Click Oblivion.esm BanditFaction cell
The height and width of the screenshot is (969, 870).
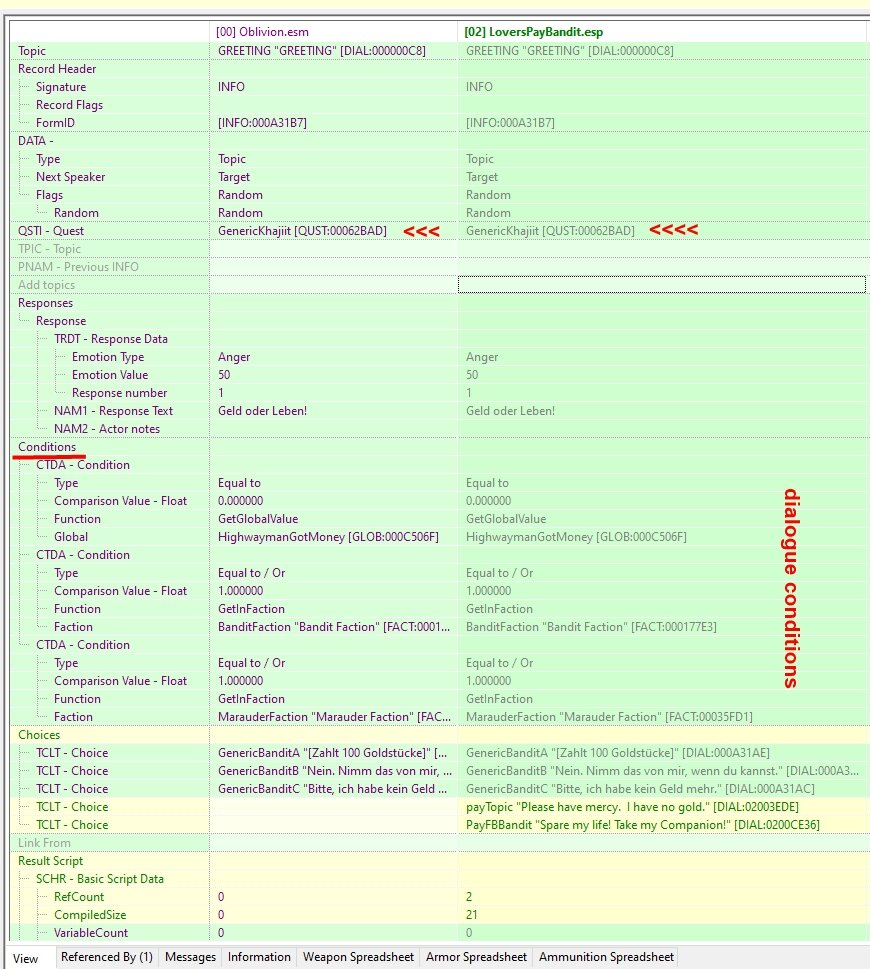point(334,627)
